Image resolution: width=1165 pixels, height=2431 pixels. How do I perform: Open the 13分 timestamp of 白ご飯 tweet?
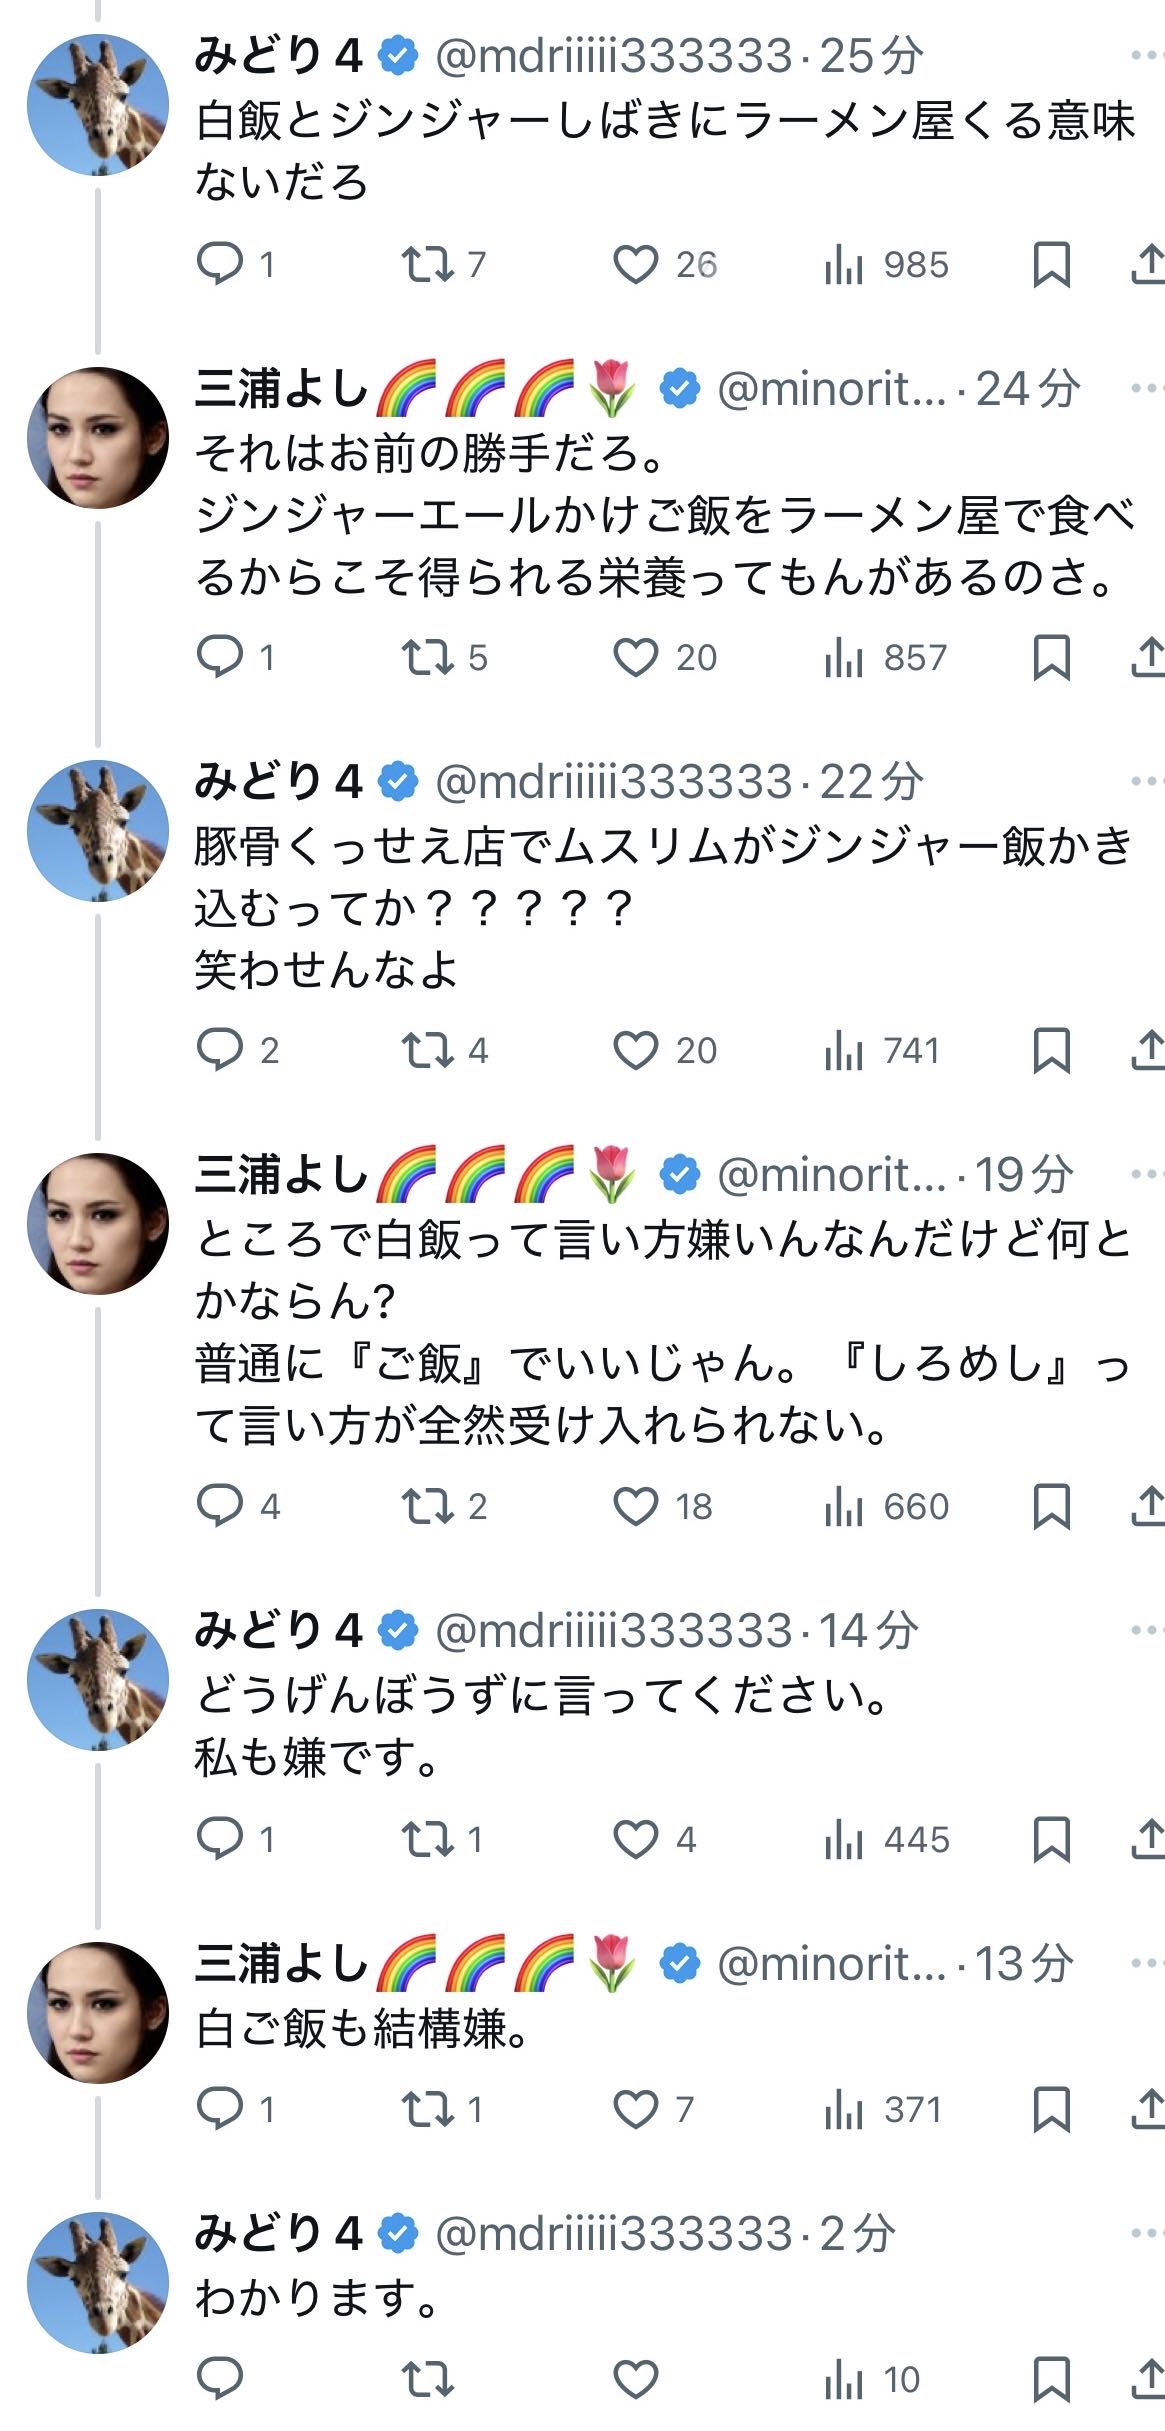[x=1024, y=1964]
